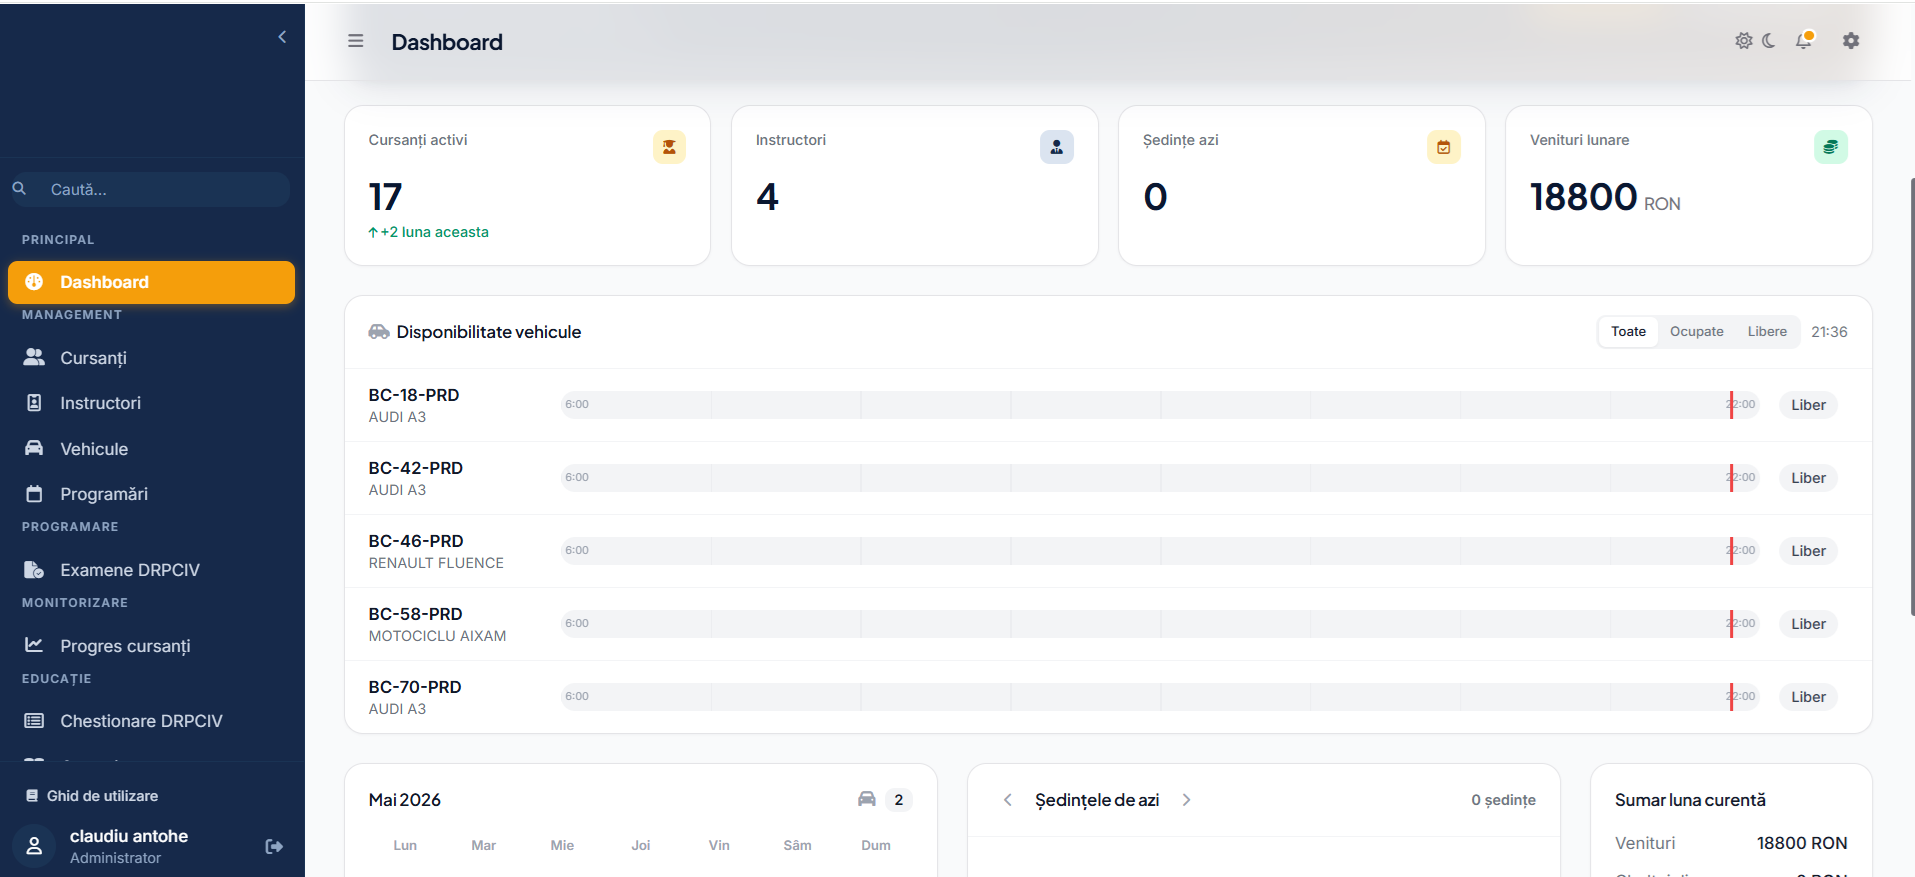Click the MOTOCICLU AIXAM vehicle label
The width and height of the screenshot is (1915, 877).
(x=437, y=636)
